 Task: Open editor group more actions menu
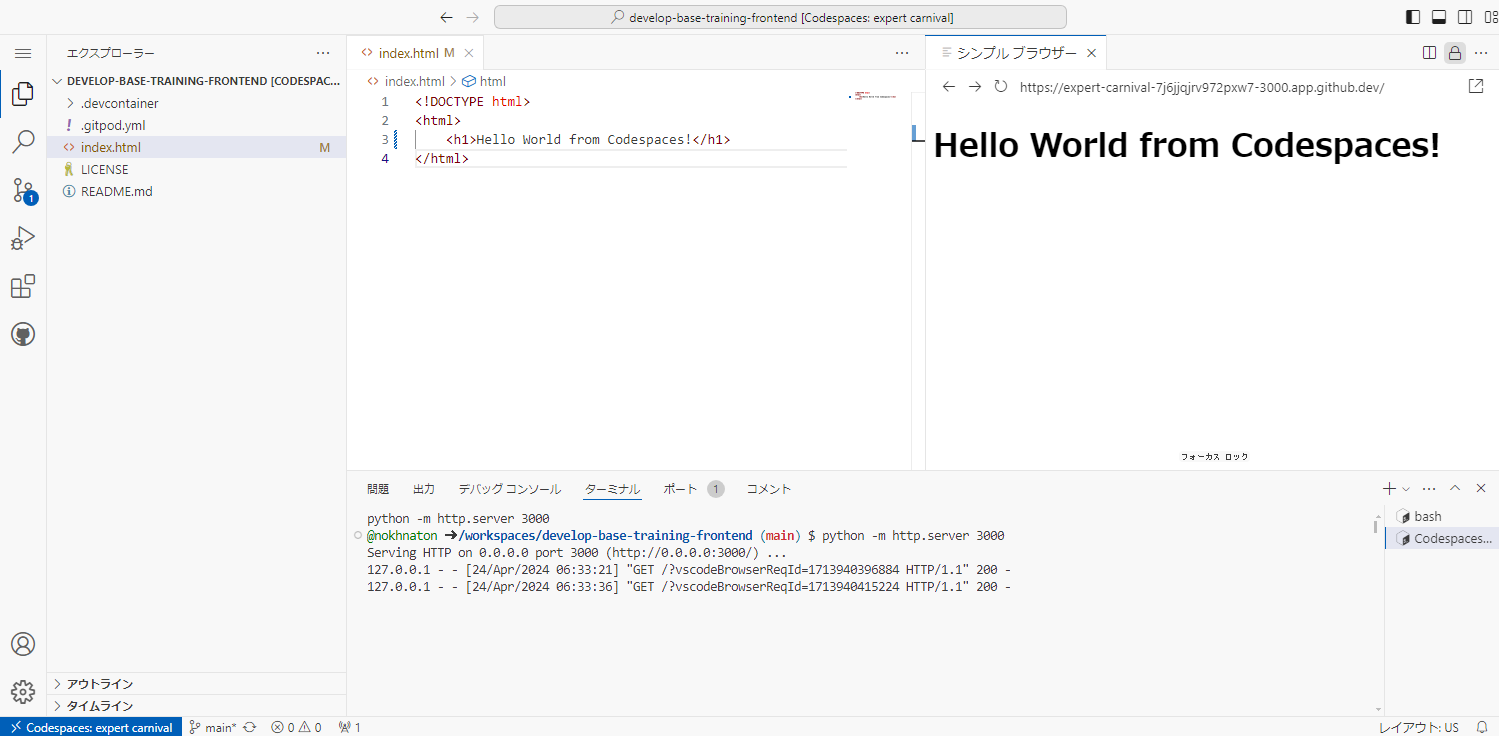[x=902, y=53]
